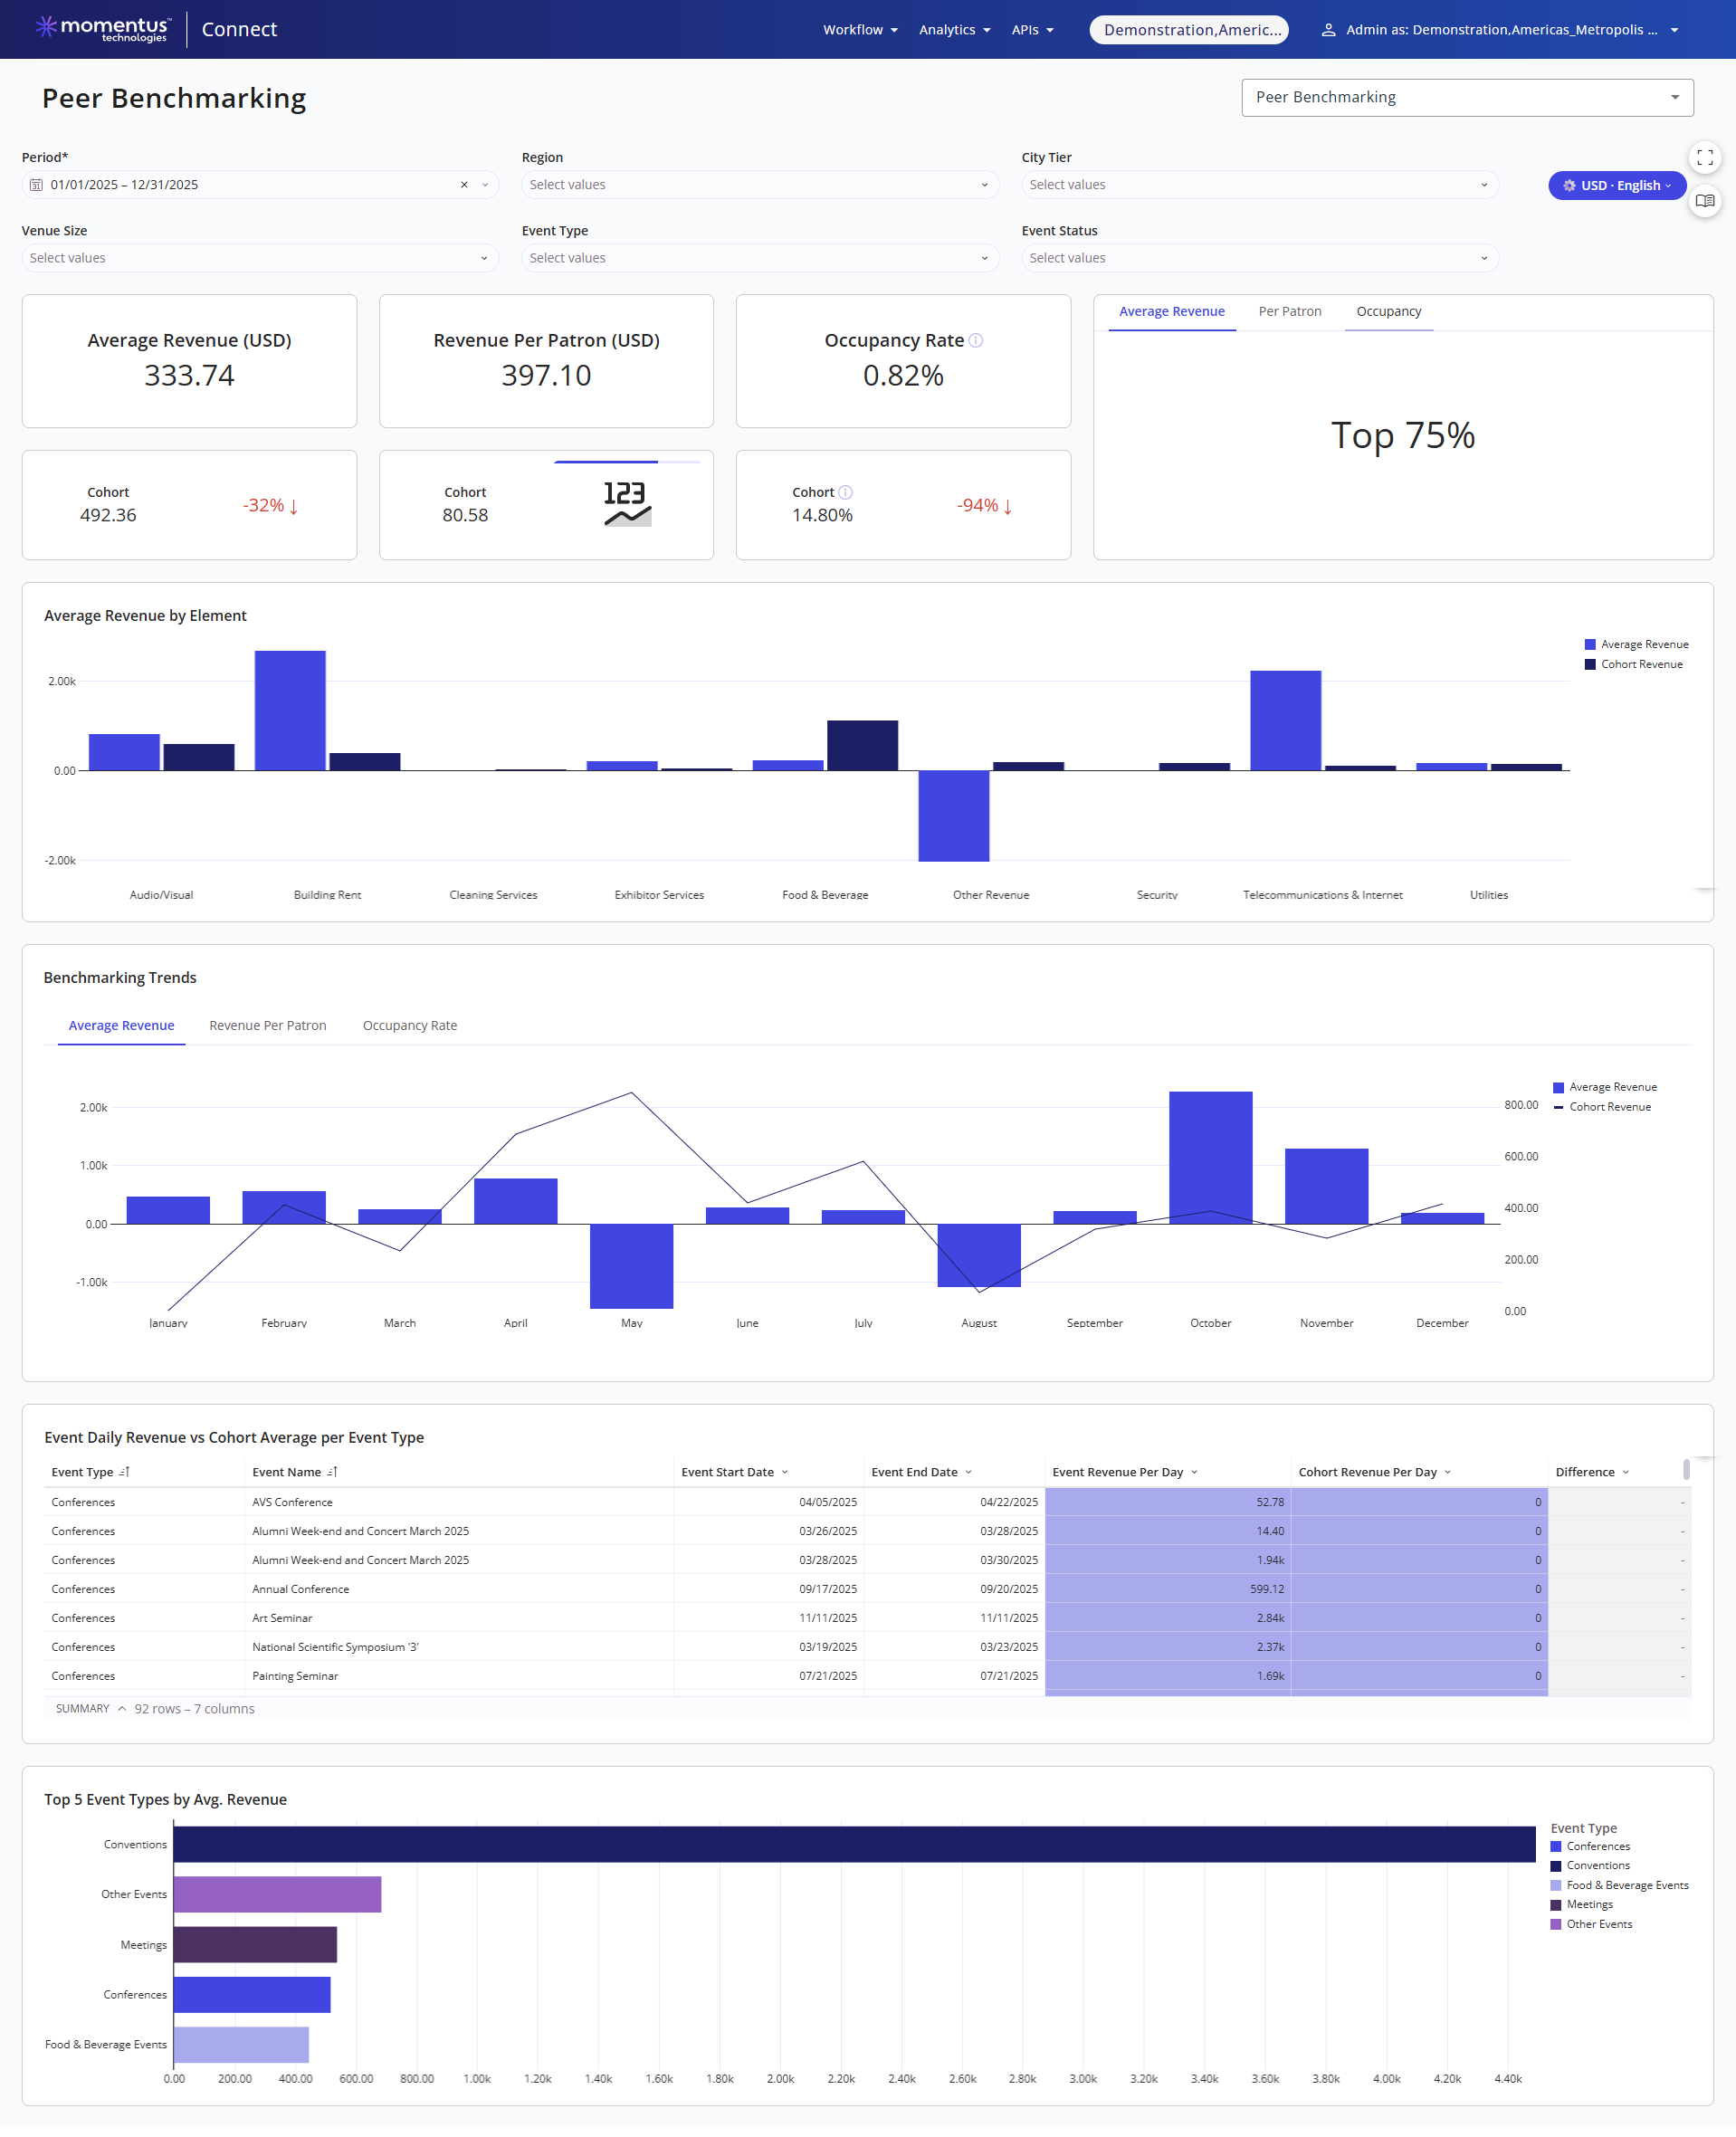Open the Workflow menu
This screenshot has width=1736, height=2137.
coord(860,30)
